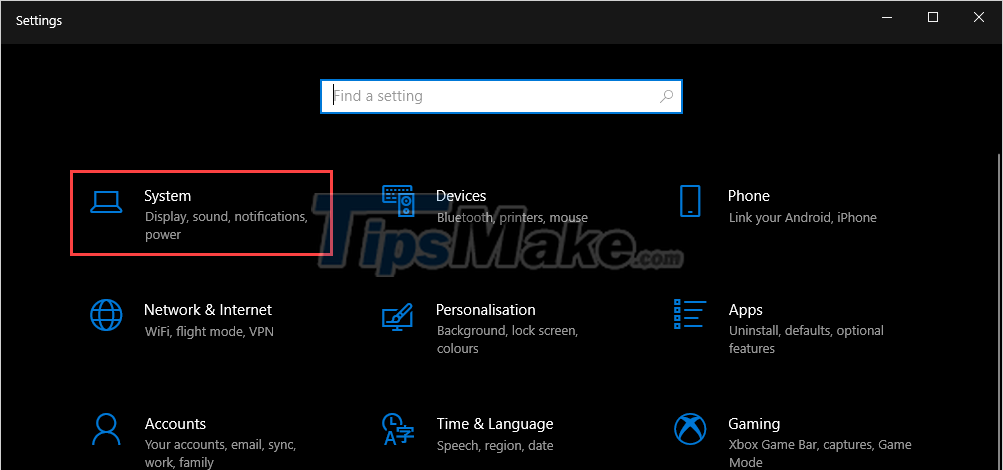
Task: Click "Background, lock screen, colours" text
Action: [x=507, y=340]
